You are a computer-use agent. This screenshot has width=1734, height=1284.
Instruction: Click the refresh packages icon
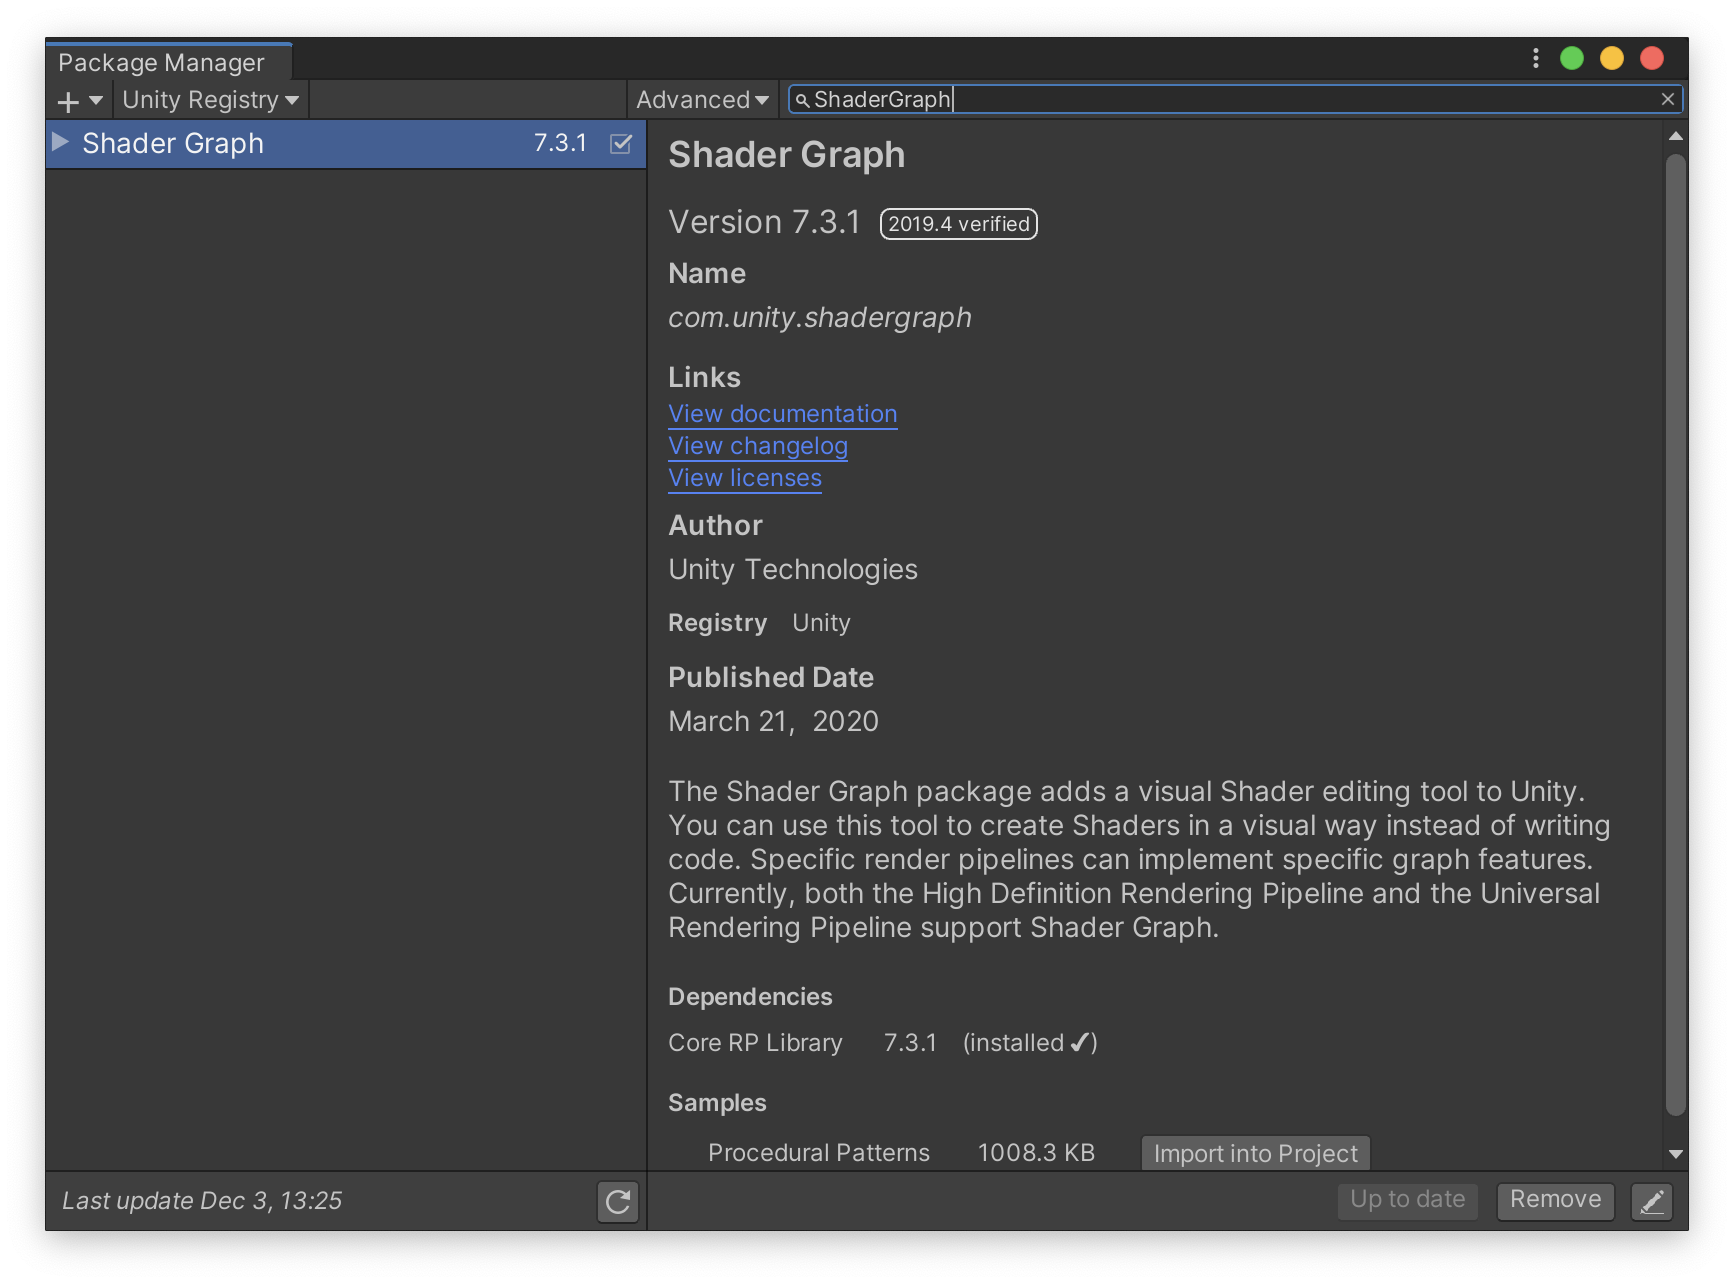pos(617,1202)
